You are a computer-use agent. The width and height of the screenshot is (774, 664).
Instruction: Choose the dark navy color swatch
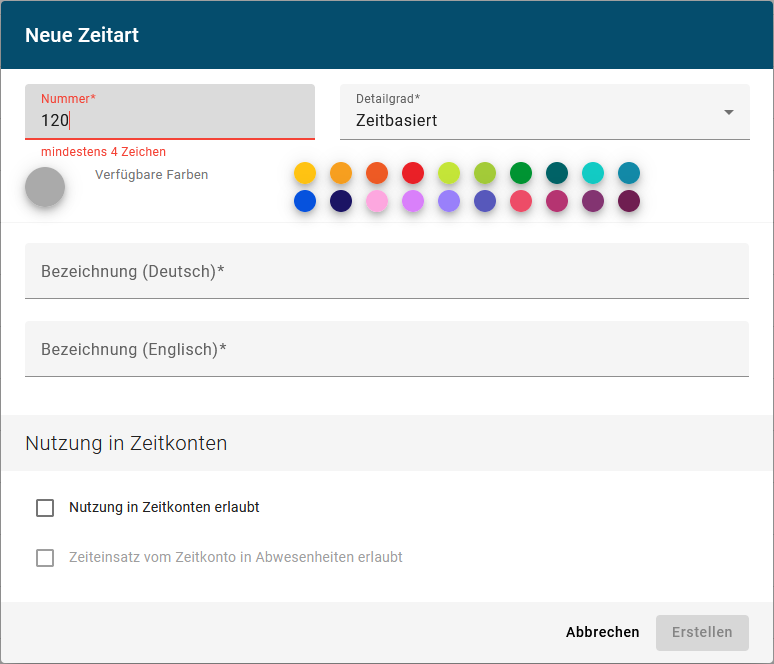[x=341, y=201]
